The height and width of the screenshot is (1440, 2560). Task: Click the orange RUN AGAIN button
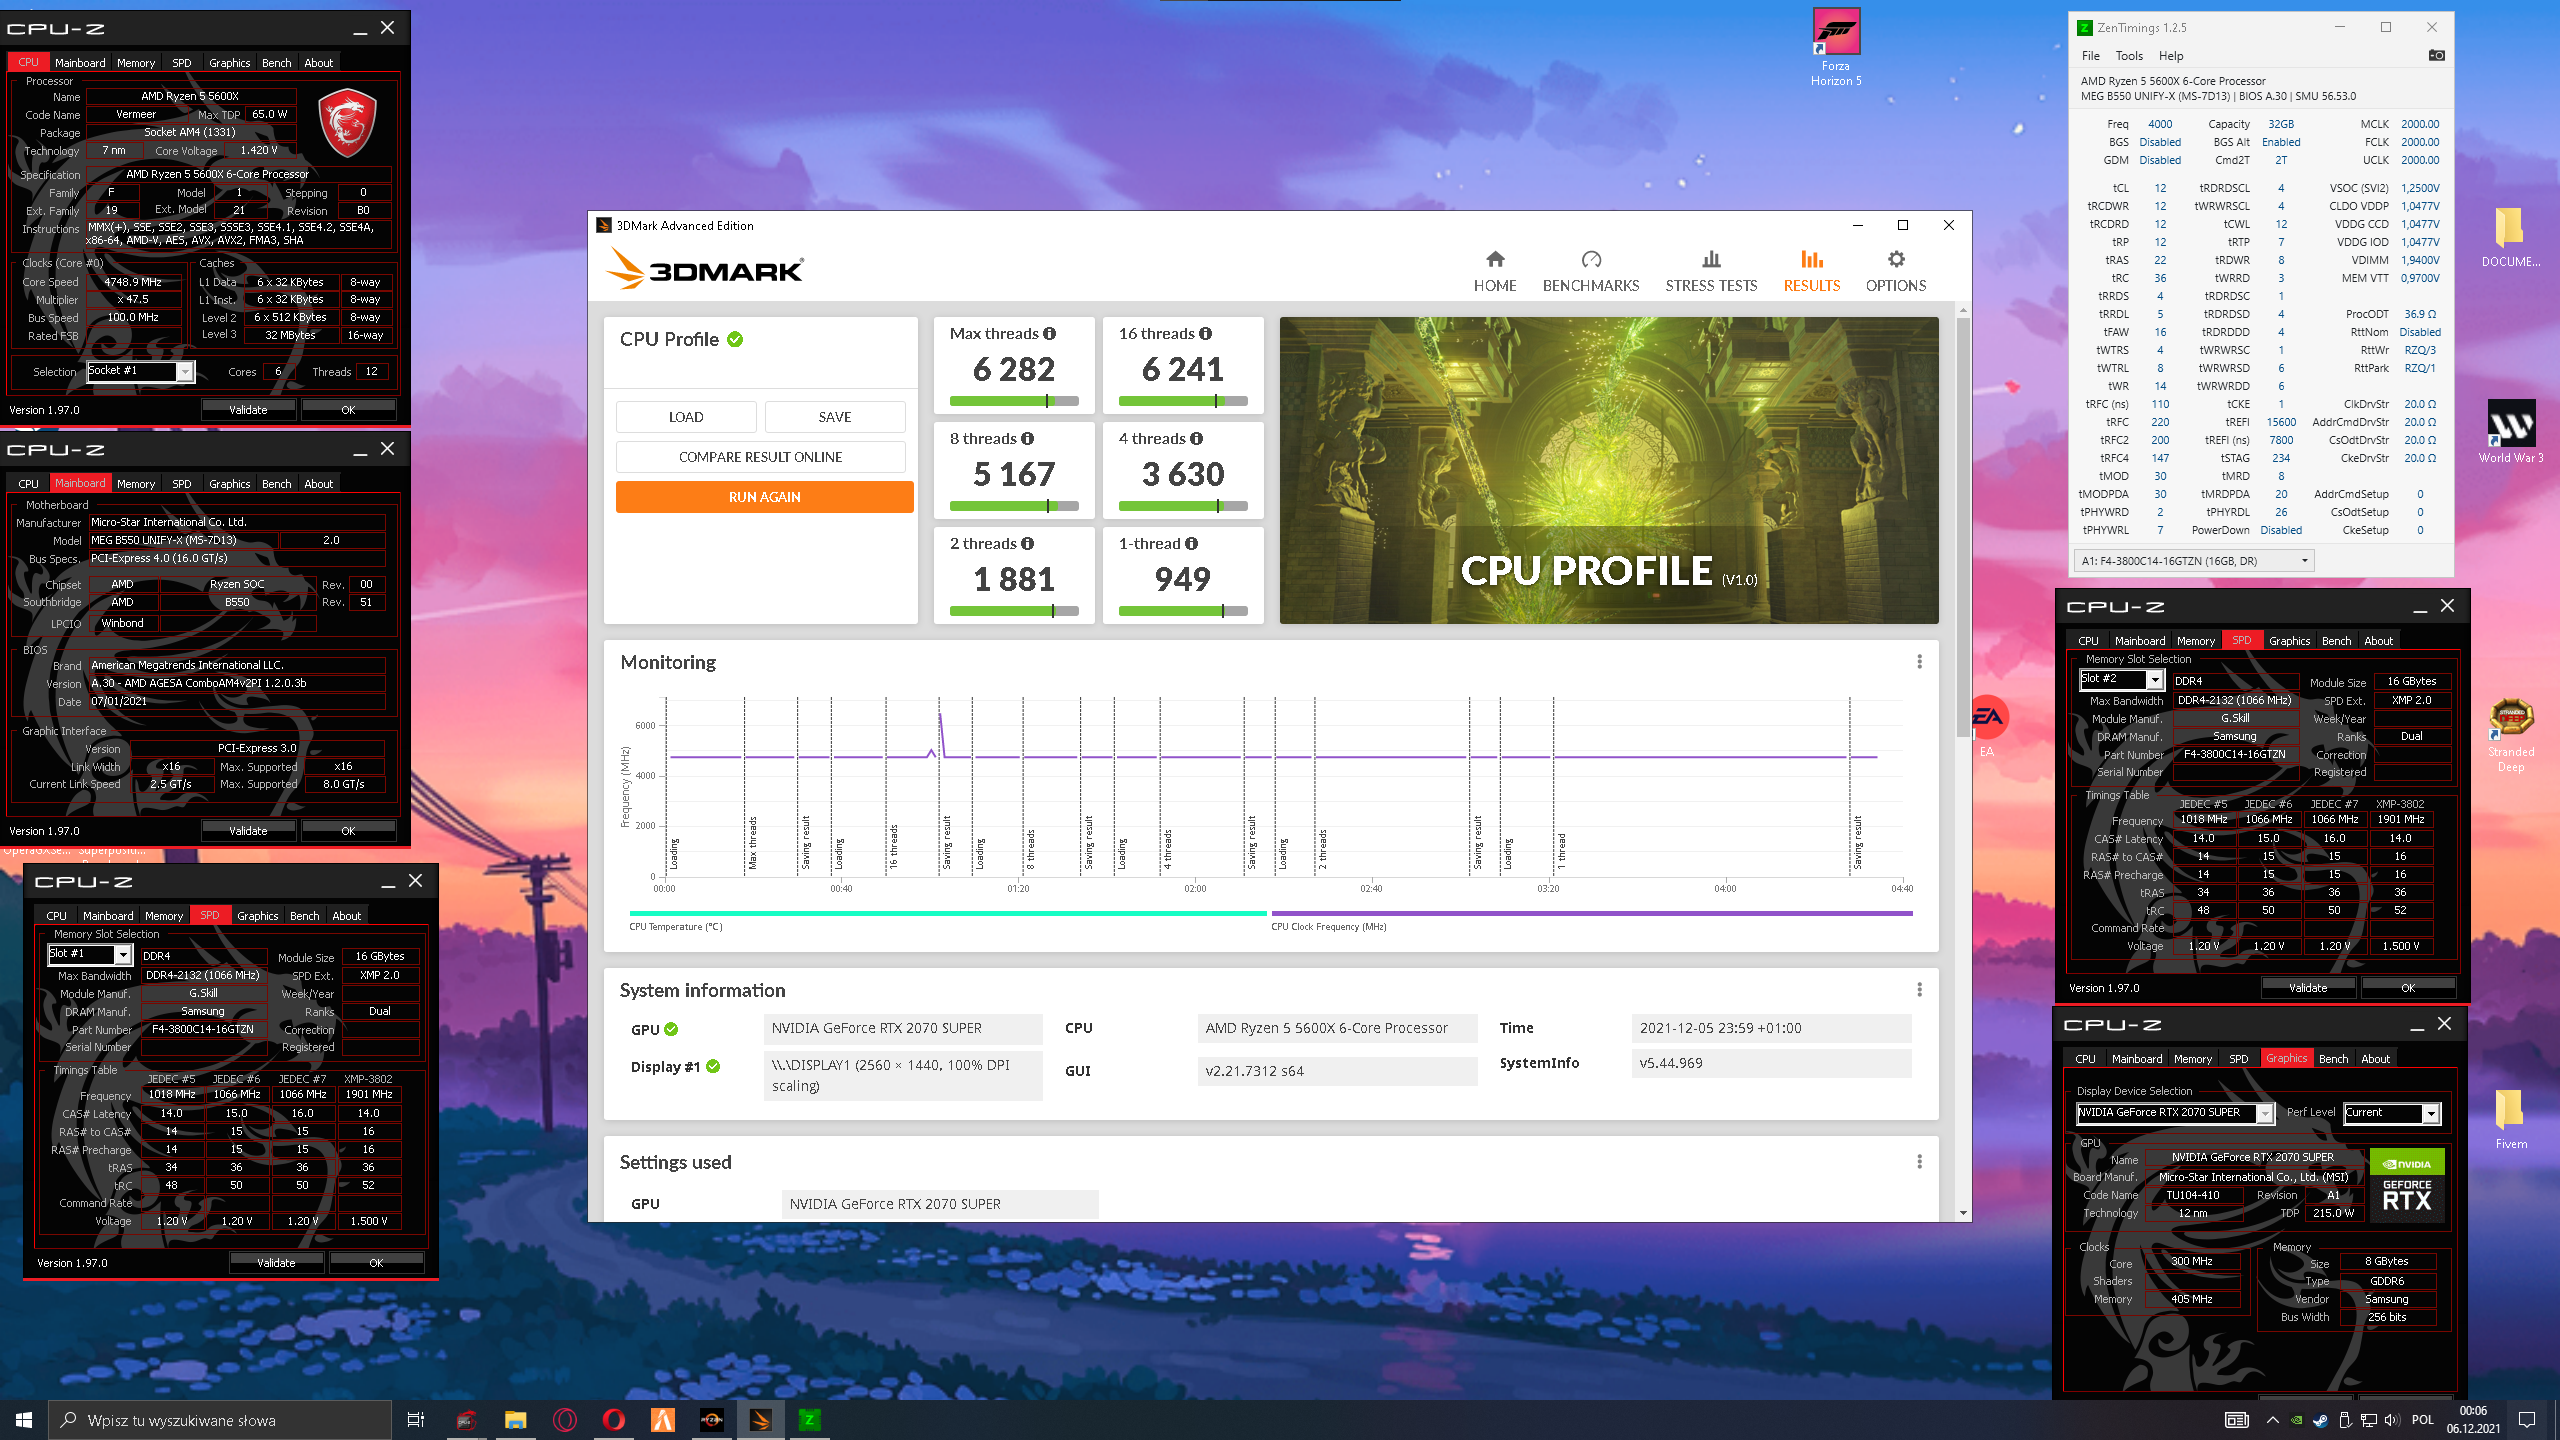[x=765, y=497]
